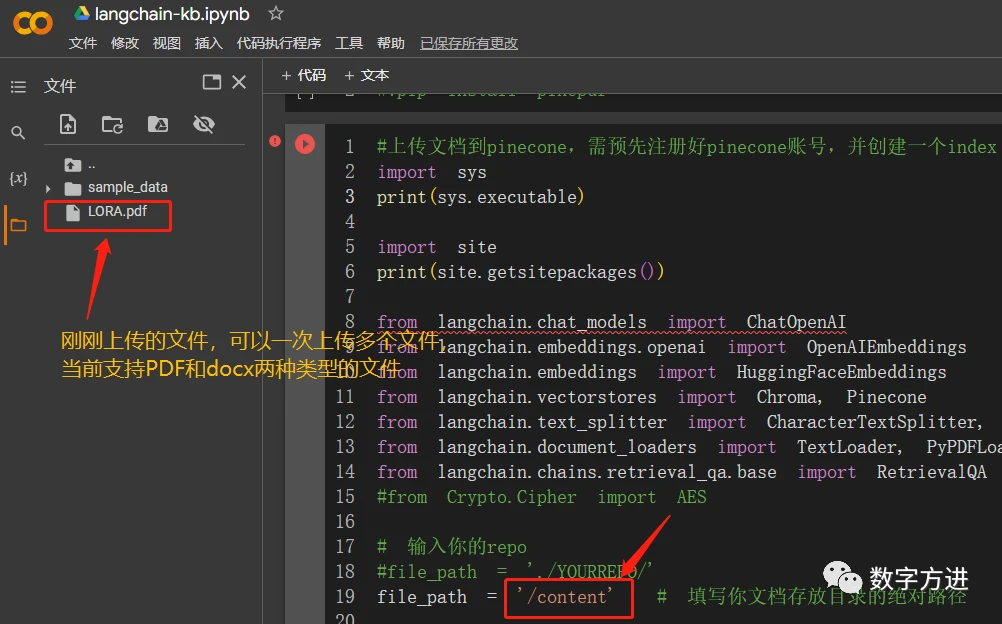
Task: Run the code cell play button
Action: click(305, 144)
